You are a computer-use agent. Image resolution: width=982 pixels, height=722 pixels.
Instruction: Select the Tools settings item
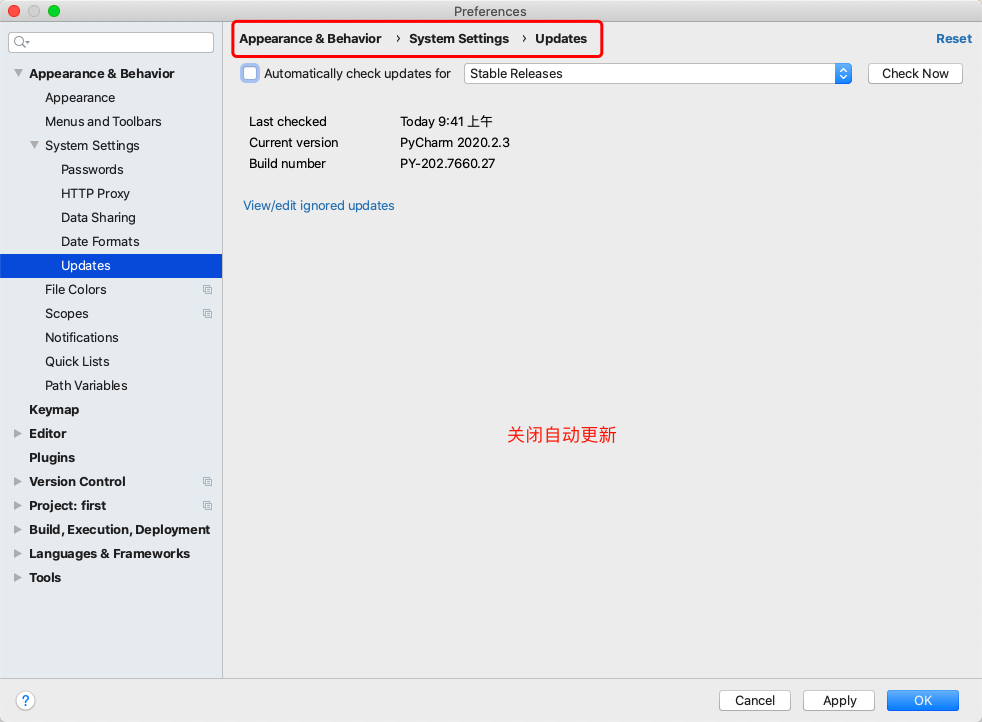(45, 577)
